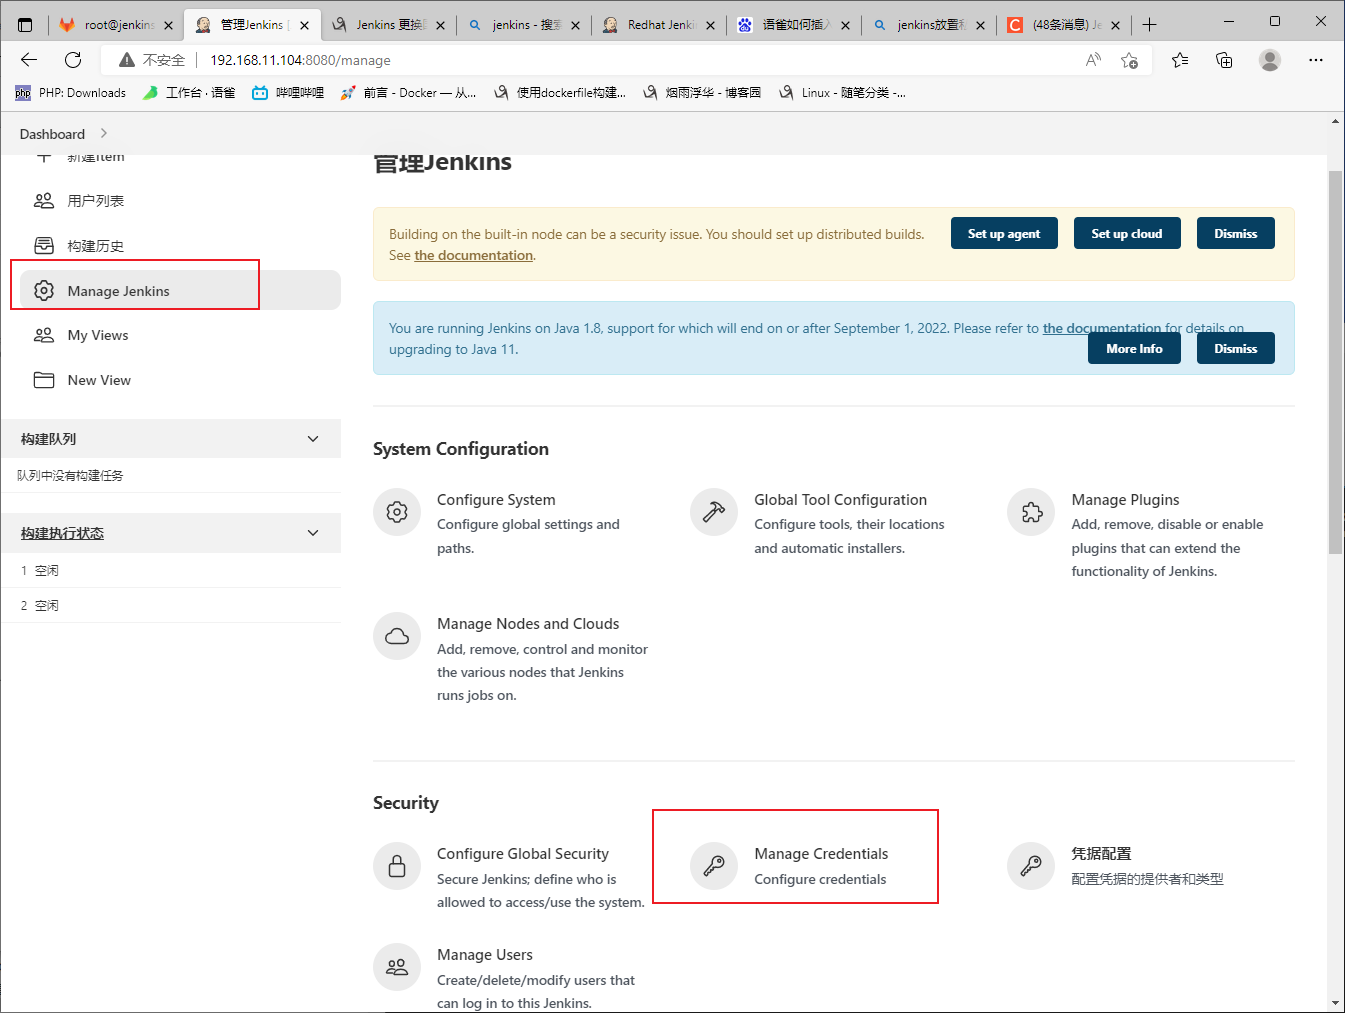The image size is (1345, 1013).
Task: Open the Configure Global Security link
Action: coord(523,853)
